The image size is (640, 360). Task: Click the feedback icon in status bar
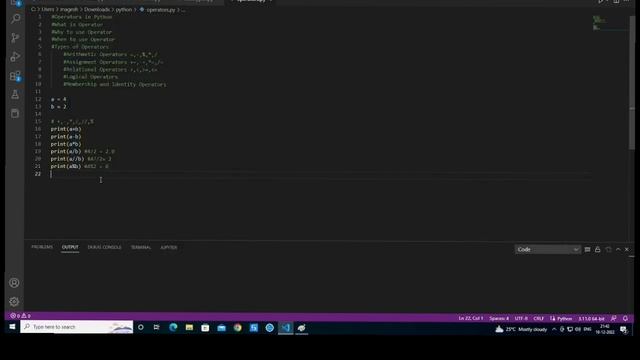(613, 318)
